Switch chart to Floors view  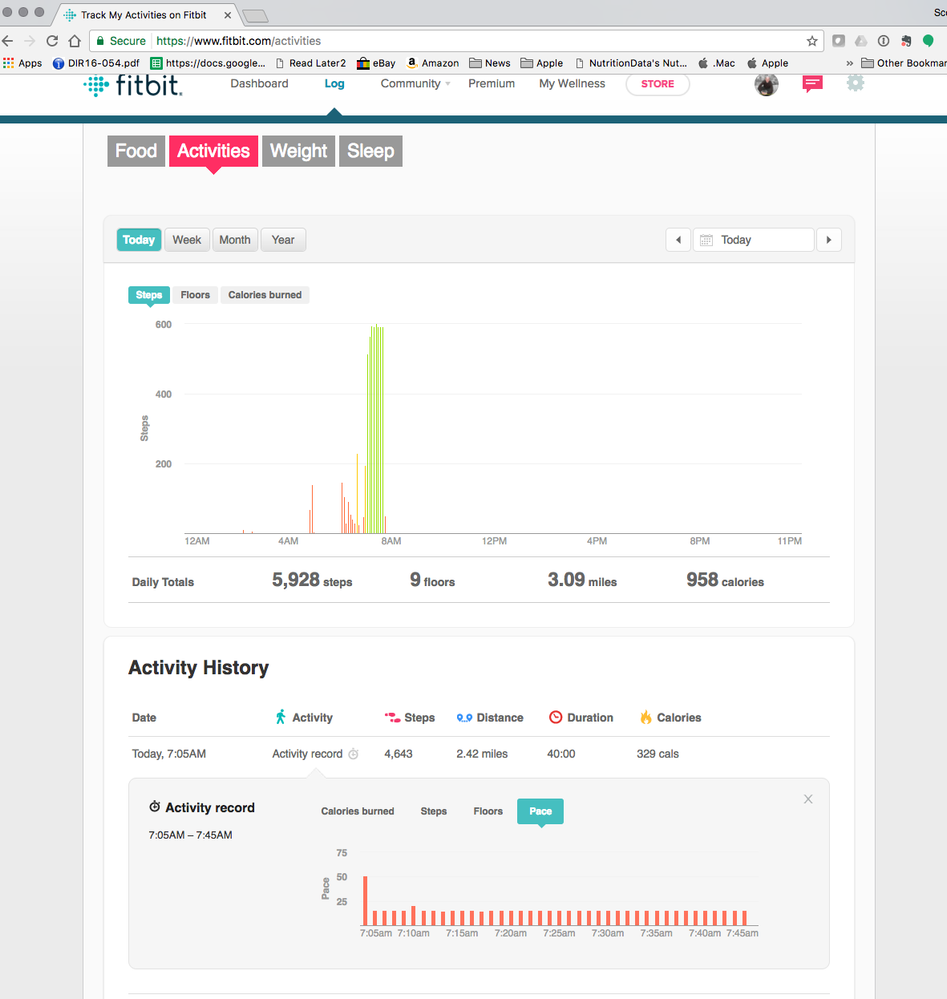[x=195, y=295]
